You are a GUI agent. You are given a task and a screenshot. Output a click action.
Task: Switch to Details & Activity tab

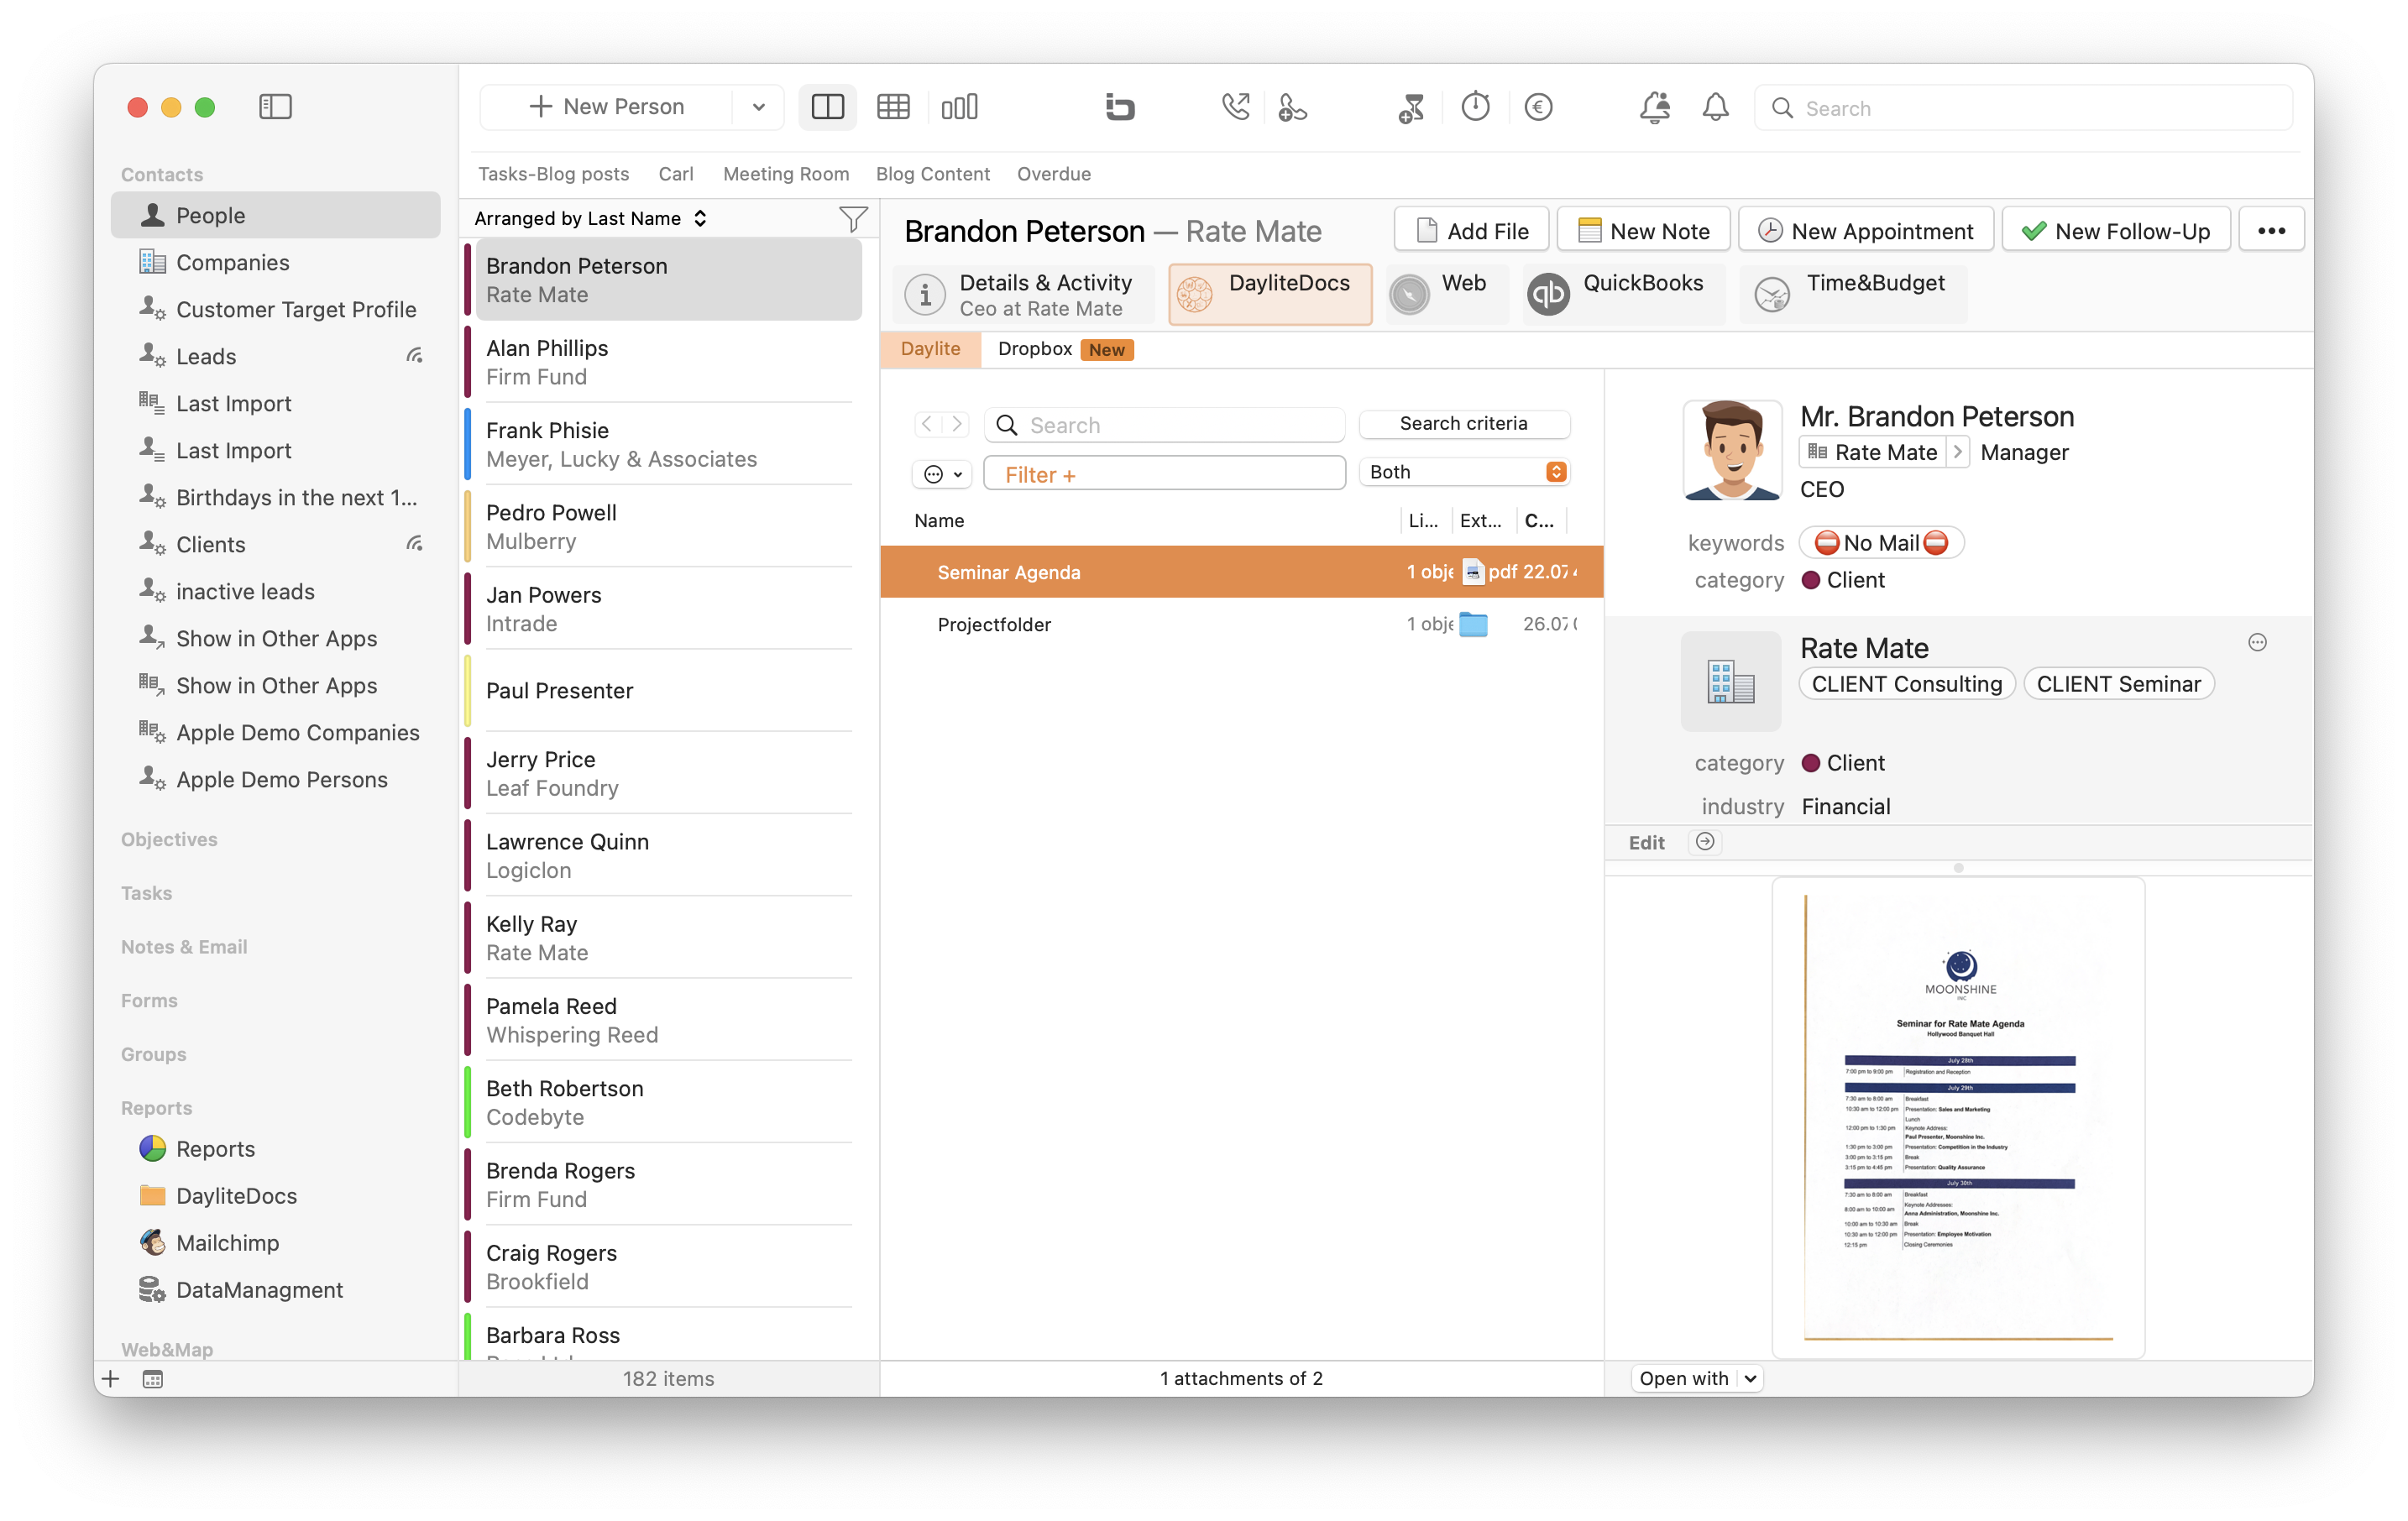pos(1023,295)
